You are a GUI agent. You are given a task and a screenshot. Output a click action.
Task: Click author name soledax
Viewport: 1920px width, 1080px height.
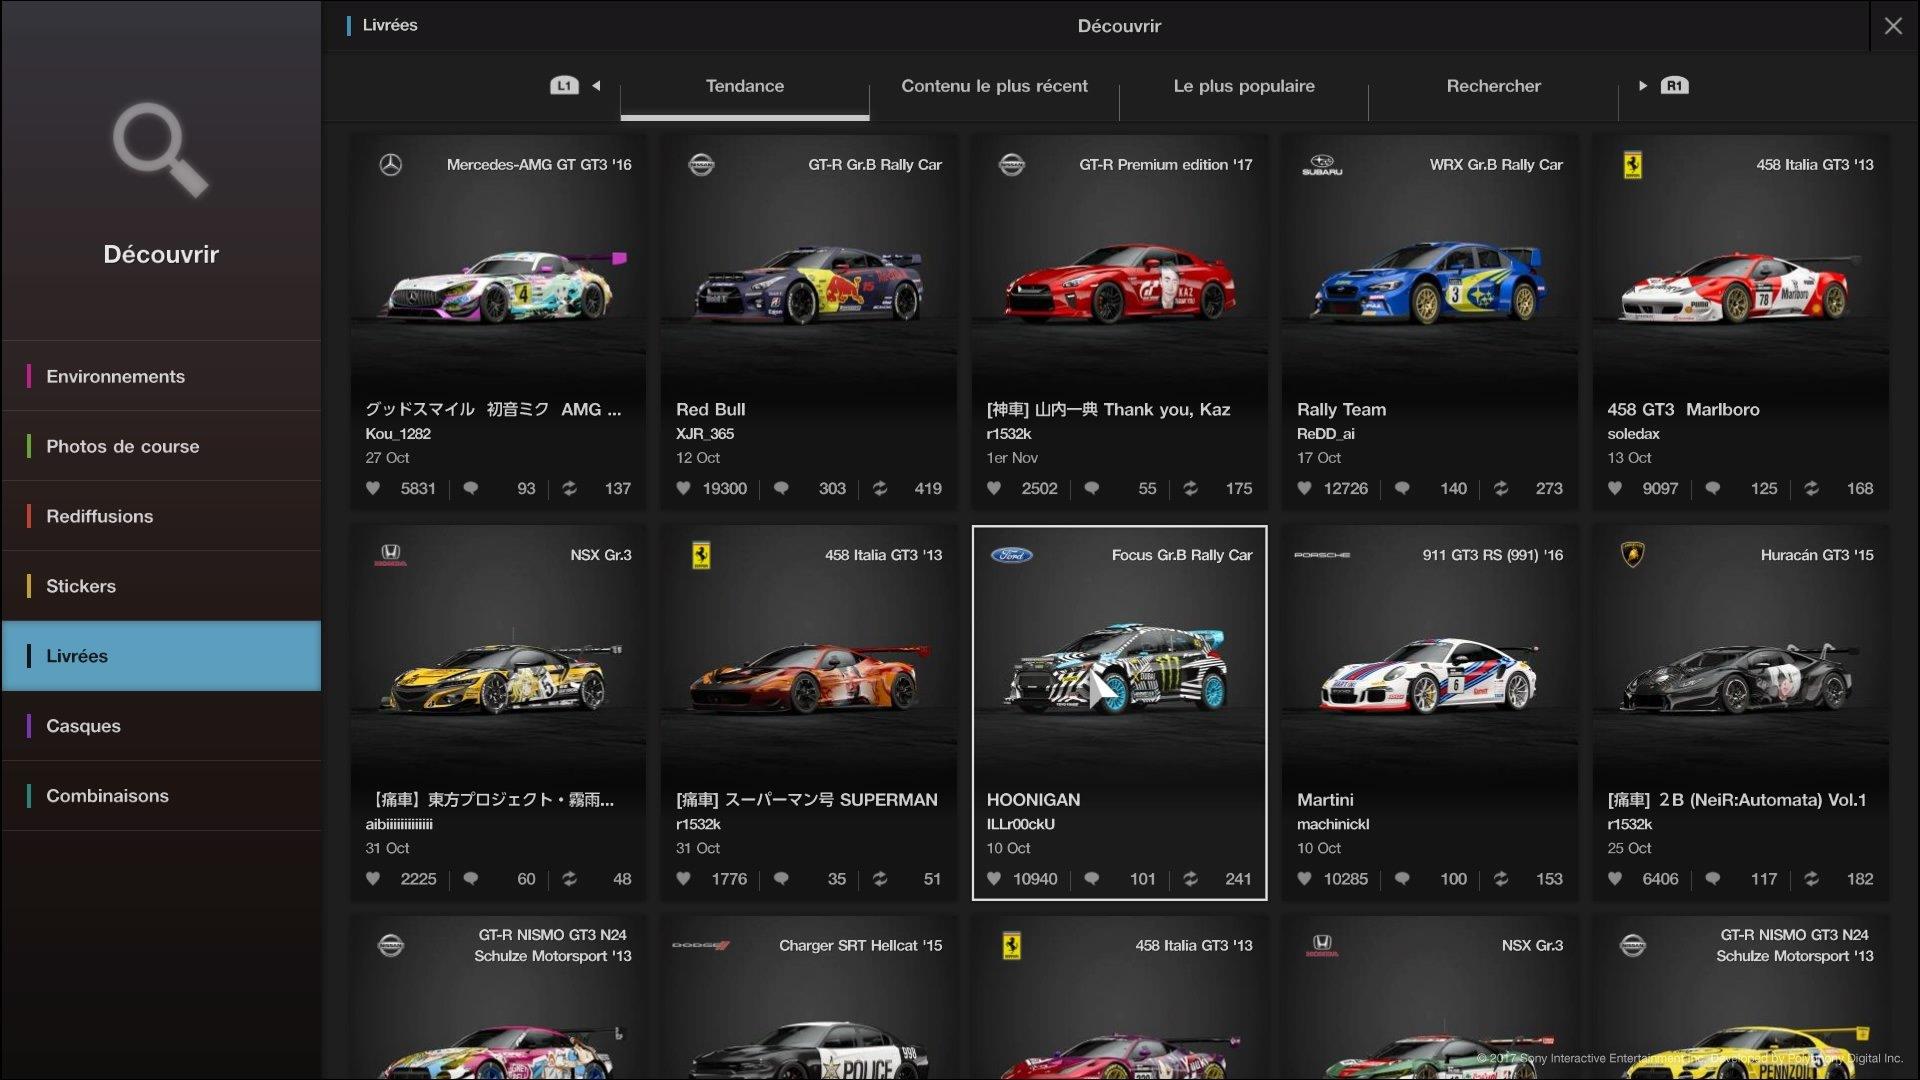(1633, 434)
